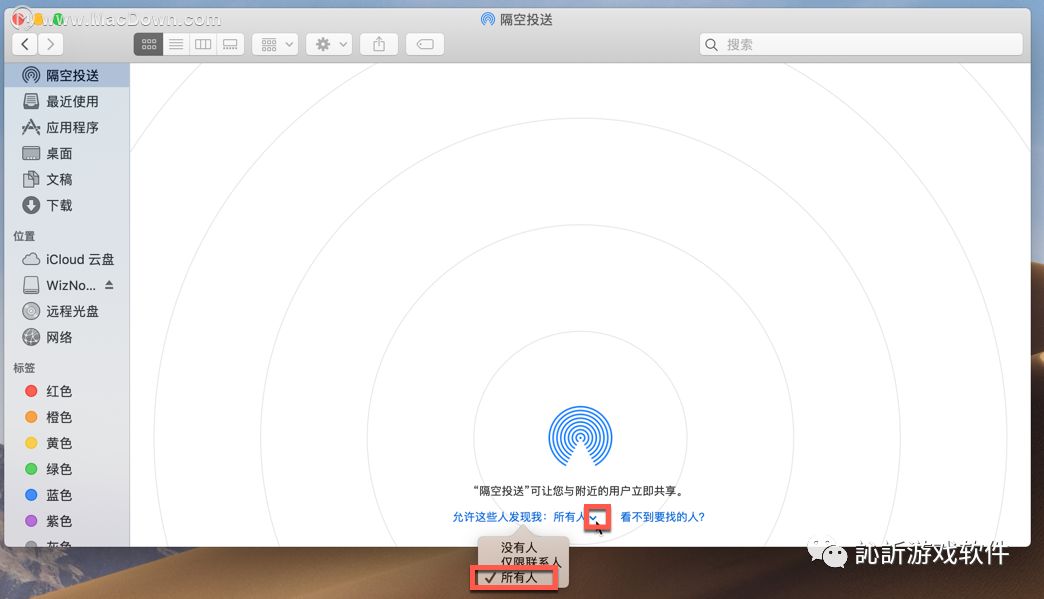Click the 看不到要找的人? link

pyautogui.click(x=662, y=517)
